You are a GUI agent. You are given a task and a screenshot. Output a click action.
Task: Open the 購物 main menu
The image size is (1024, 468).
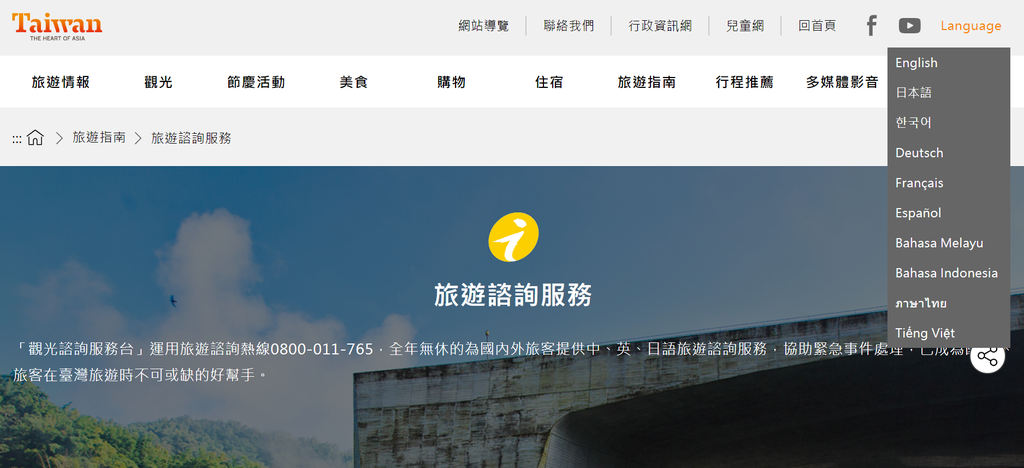pyautogui.click(x=451, y=82)
